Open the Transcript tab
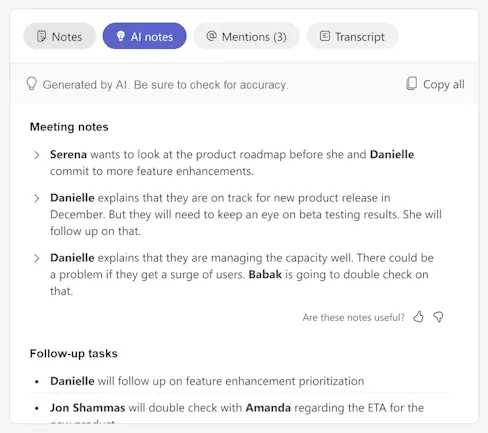Image resolution: width=488 pixels, height=433 pixels. pos(352,36)
